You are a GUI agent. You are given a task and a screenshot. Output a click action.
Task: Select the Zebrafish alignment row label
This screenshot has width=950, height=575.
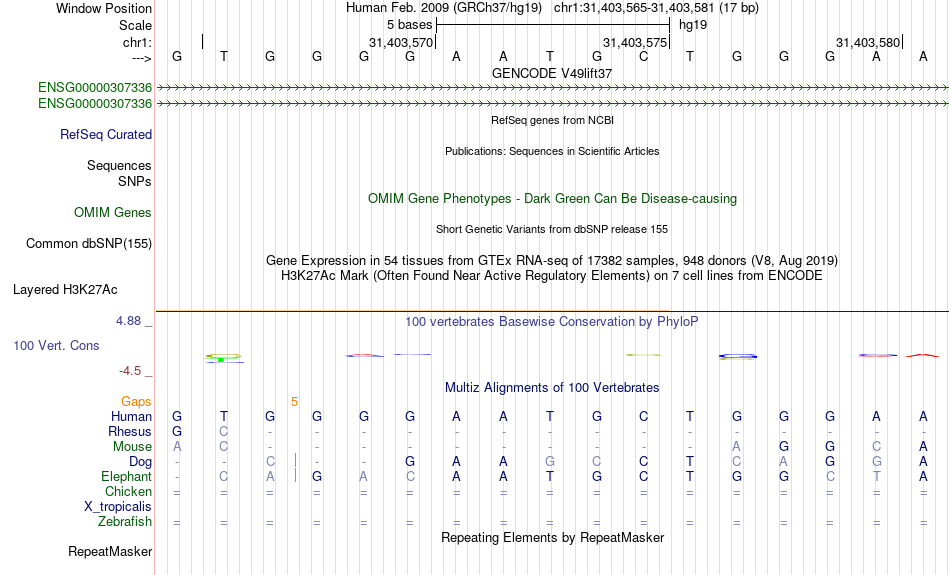pyautogui.click(x=125, y=521)
